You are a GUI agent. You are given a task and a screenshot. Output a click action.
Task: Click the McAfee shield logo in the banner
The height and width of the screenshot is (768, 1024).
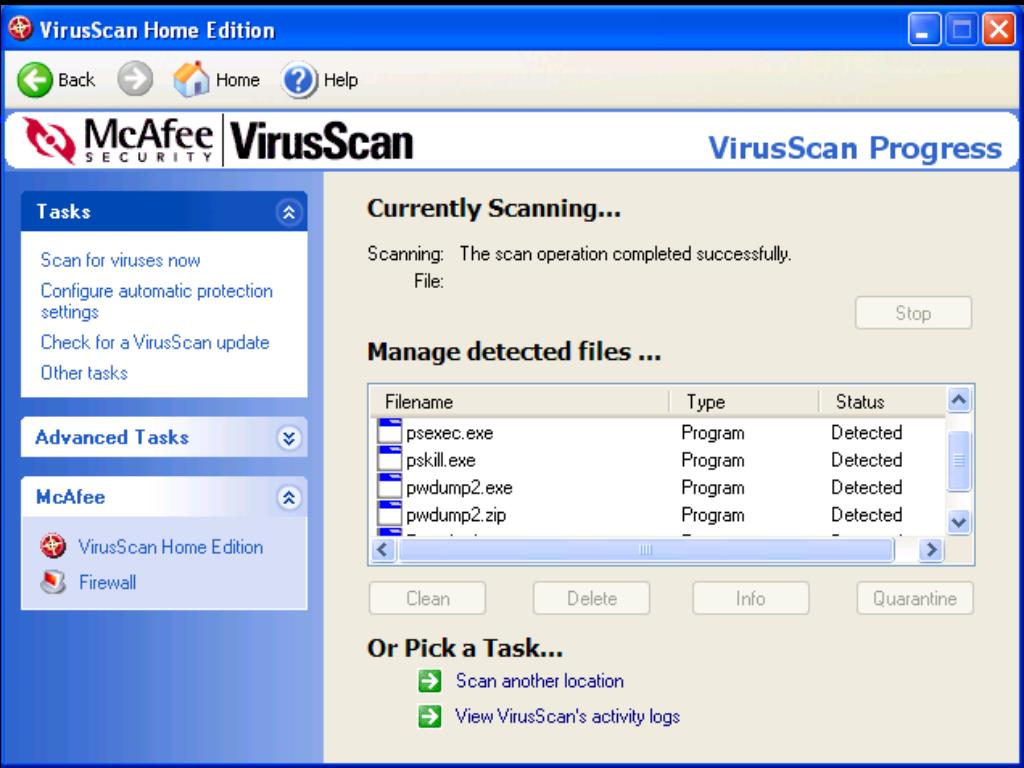[x=50, y=139]
